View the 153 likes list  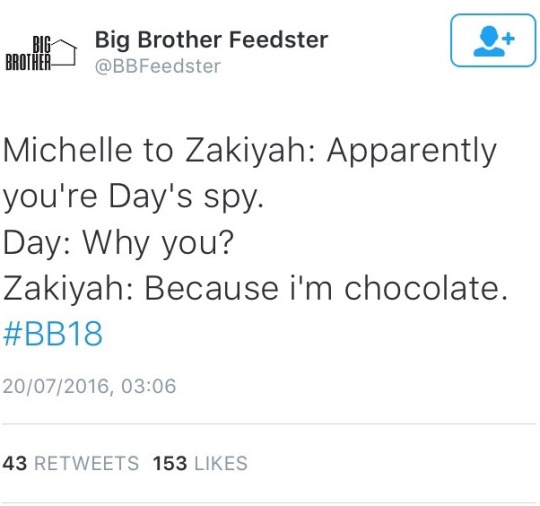pos(200,463)
